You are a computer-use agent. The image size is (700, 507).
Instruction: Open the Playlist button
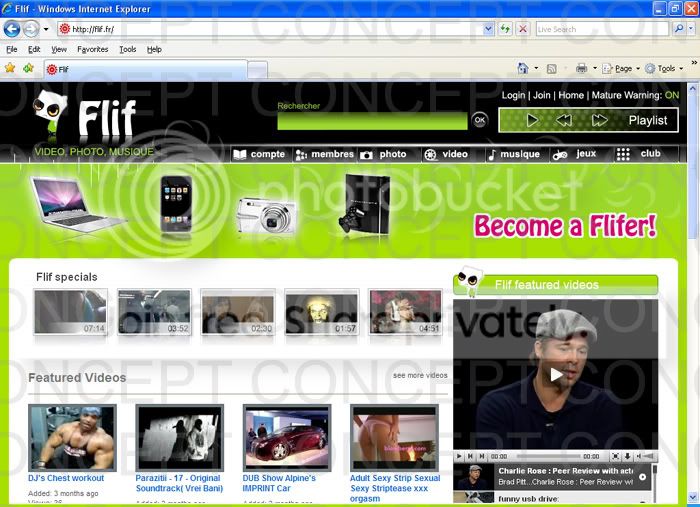pyautogui.click(x=648, y=121)
